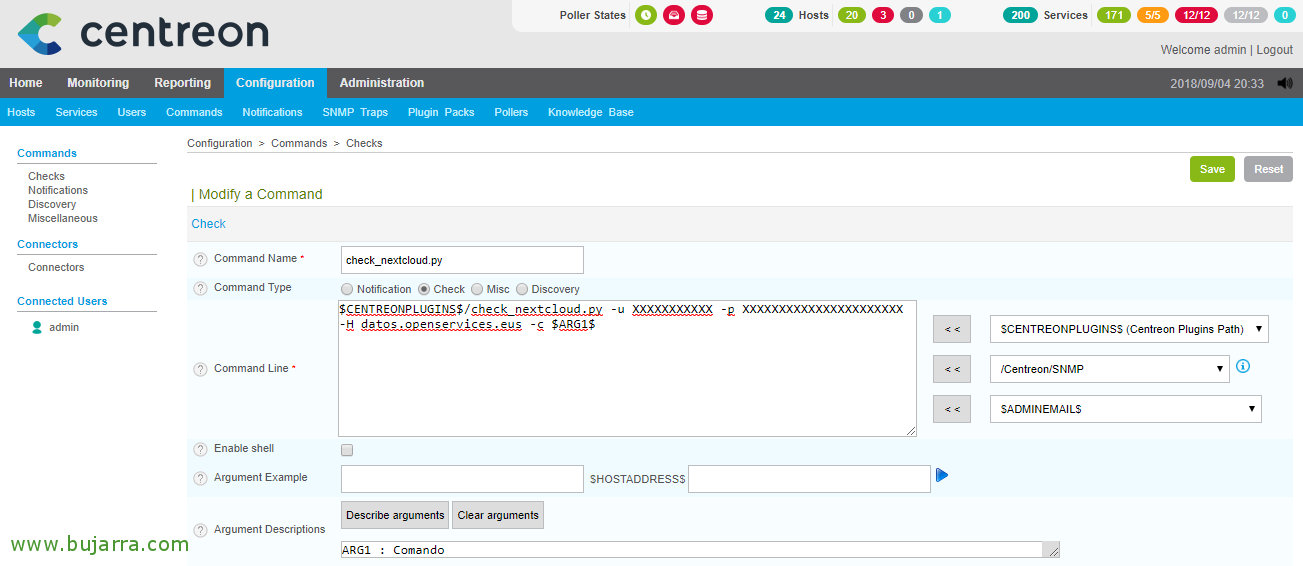Click the admin user icon
Screen dimensions: 1303x566
(x=37, y=327)
